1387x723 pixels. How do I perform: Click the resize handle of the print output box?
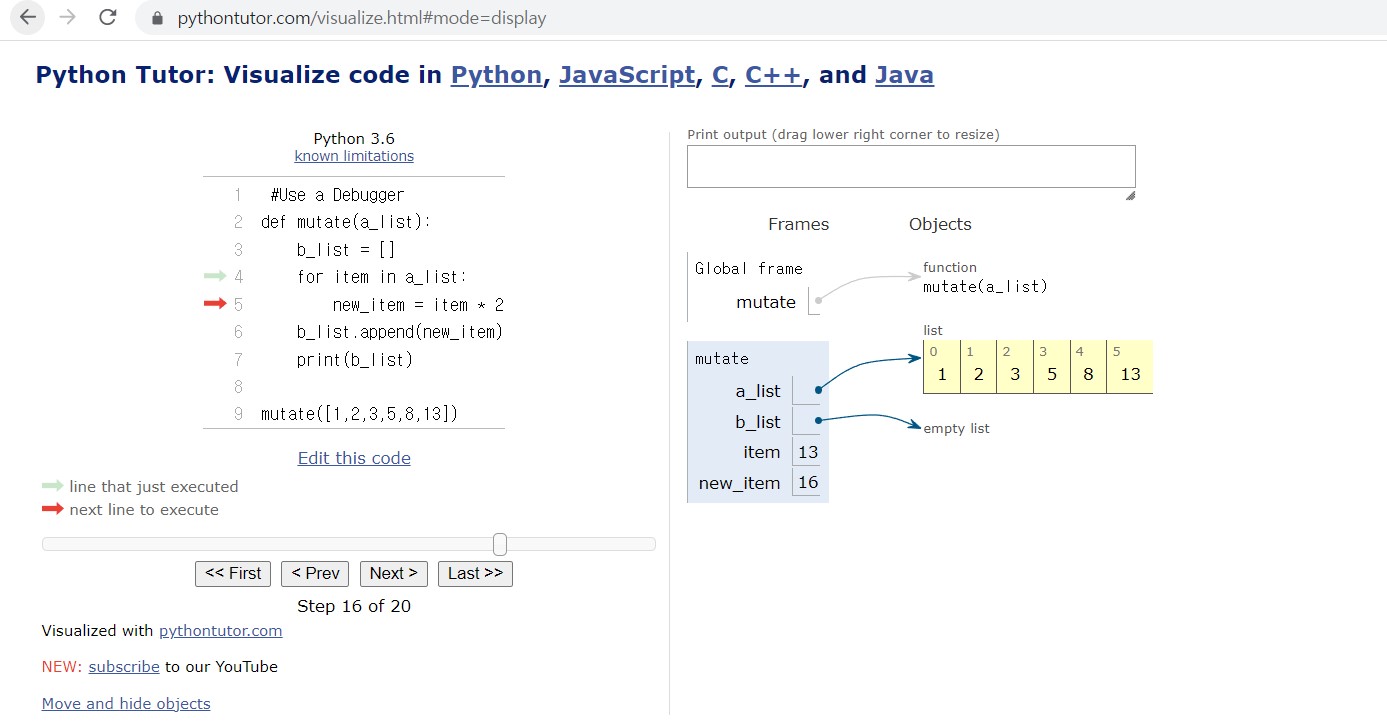1130,195
